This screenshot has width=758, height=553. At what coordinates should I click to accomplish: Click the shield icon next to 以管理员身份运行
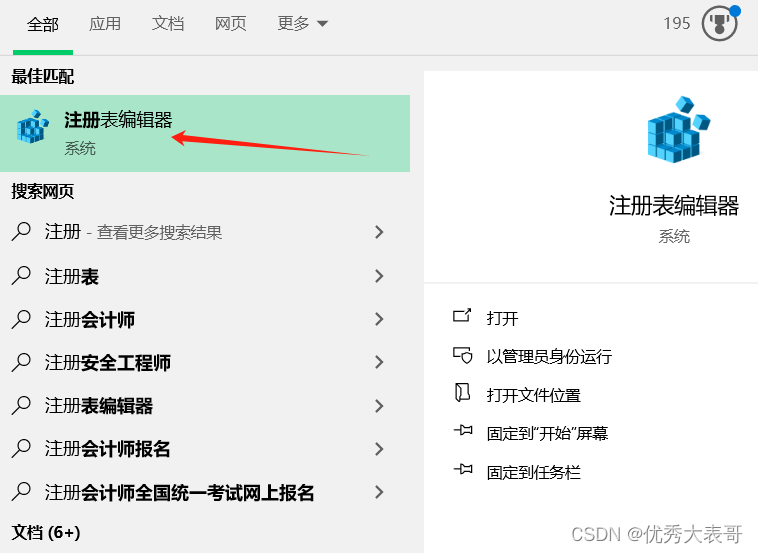[463, 355]
